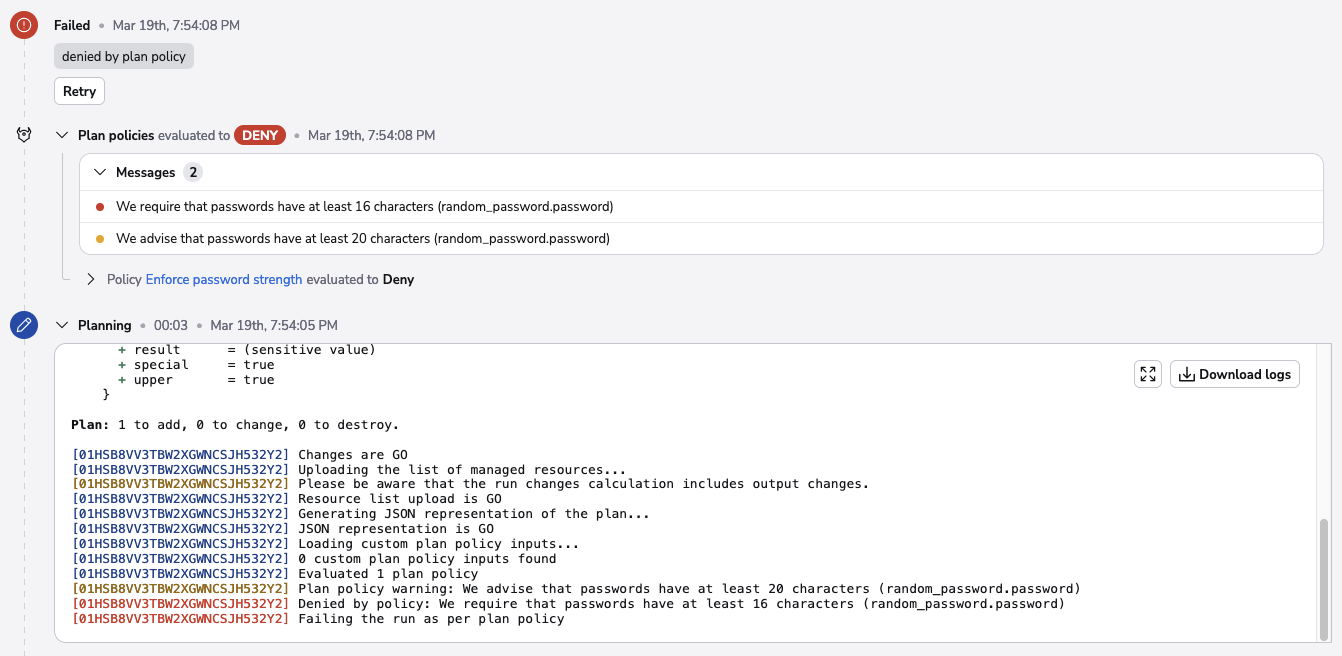1342x656 pixels.
Task: Open the Enforce password strength policy link
Action: [224, 280]
